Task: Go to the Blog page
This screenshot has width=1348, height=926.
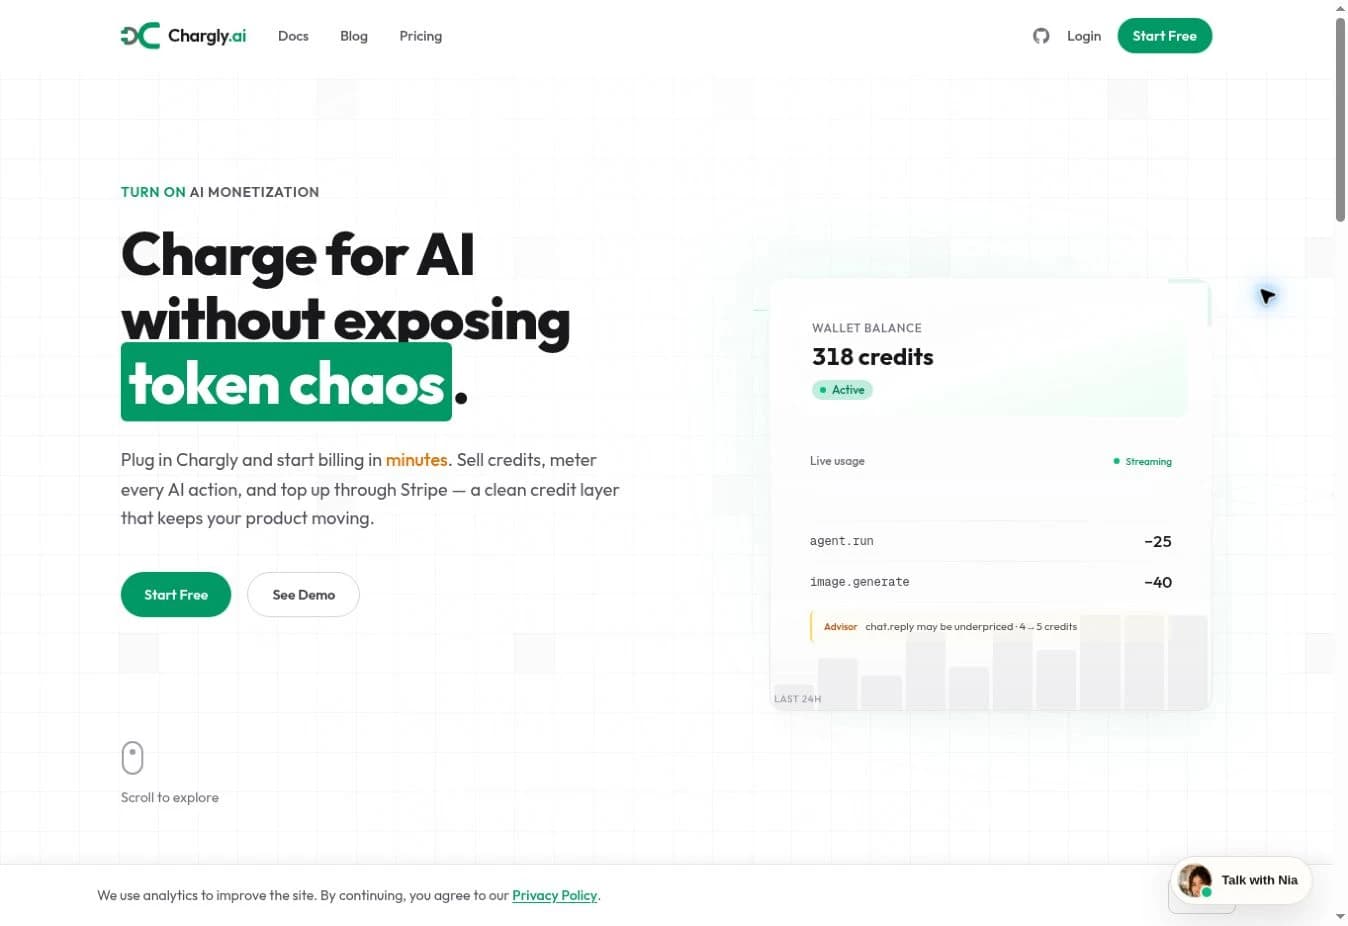Action: coord(354,36)
